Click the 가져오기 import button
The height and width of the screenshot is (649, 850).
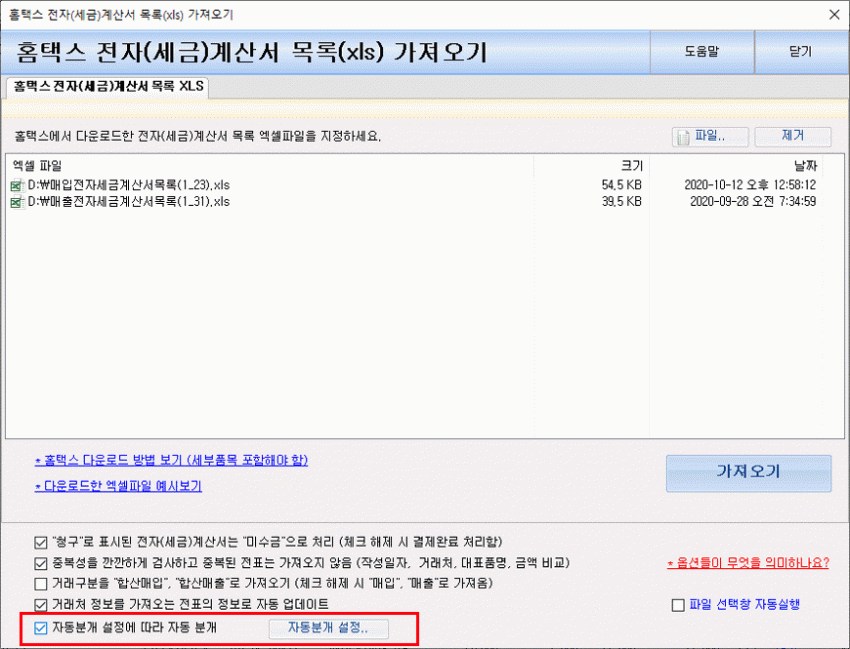(x=749, y=473)
